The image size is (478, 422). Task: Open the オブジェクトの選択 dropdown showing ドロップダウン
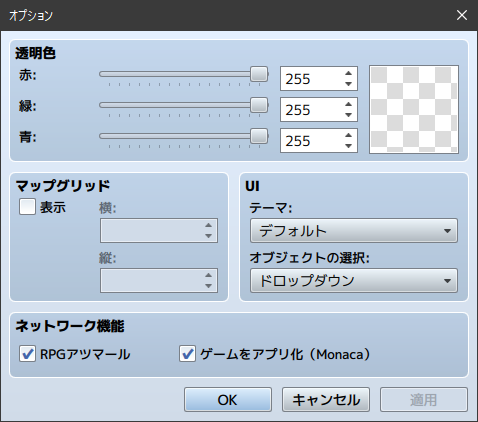(x=354, y=281)
